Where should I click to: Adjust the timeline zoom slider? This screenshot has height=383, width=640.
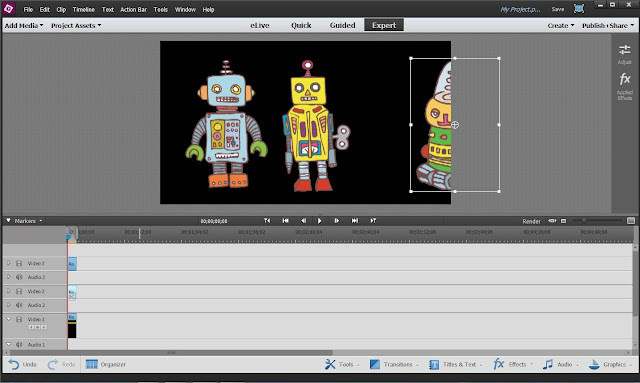tap(584, 220)
